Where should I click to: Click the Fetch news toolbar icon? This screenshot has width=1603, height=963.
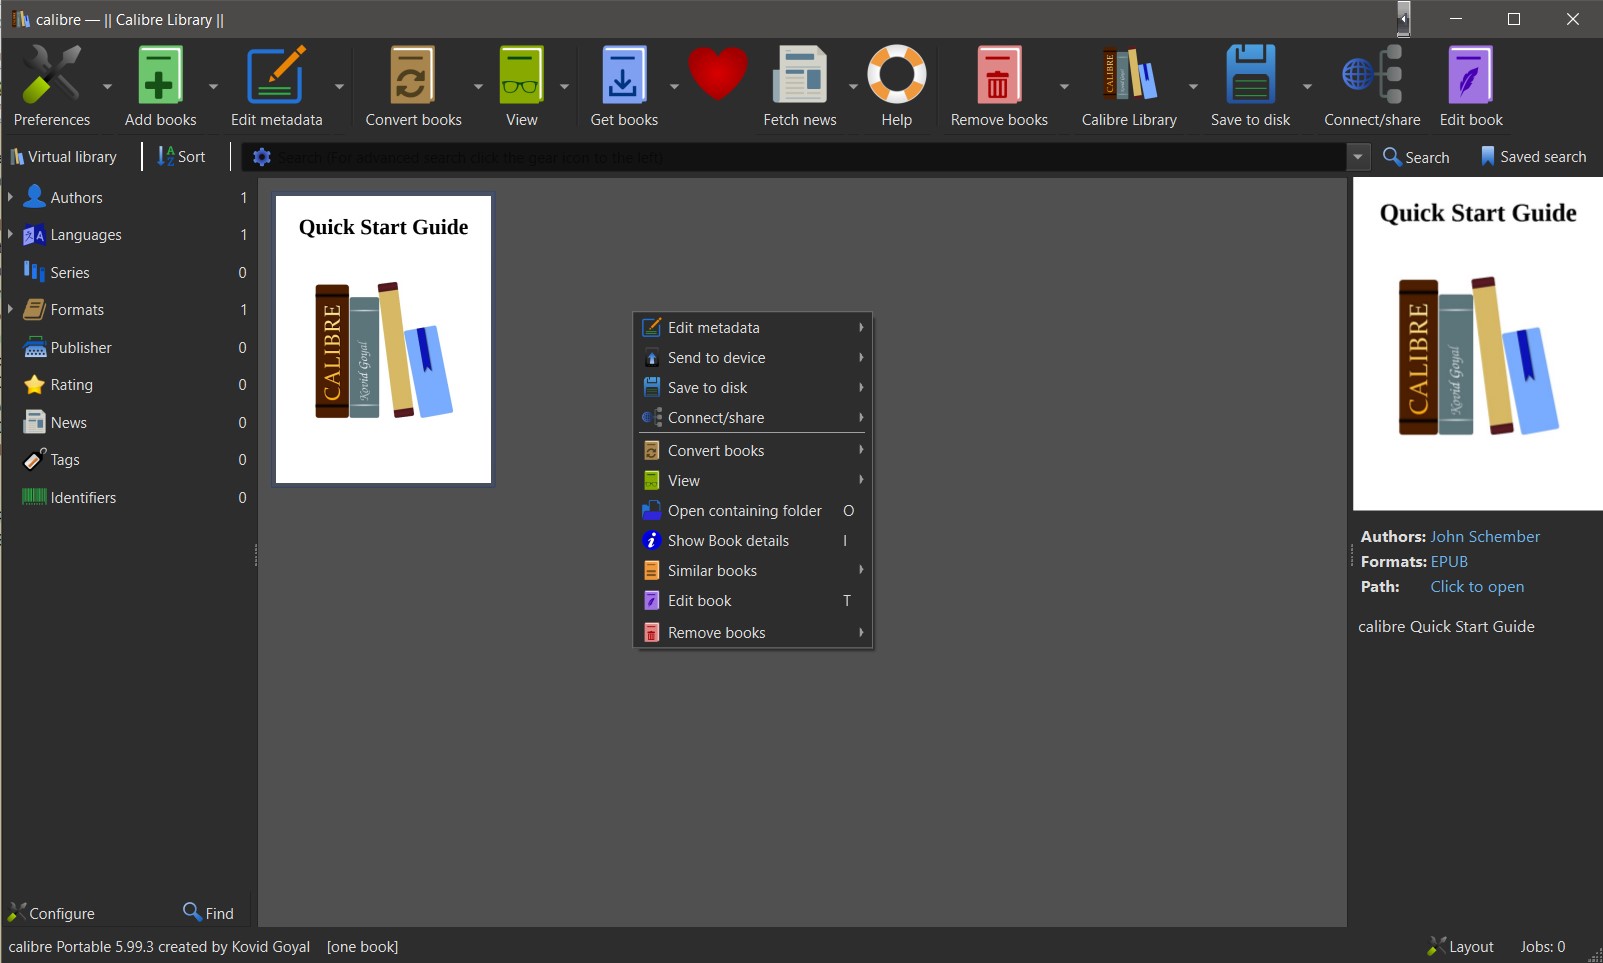click(800, 75)
